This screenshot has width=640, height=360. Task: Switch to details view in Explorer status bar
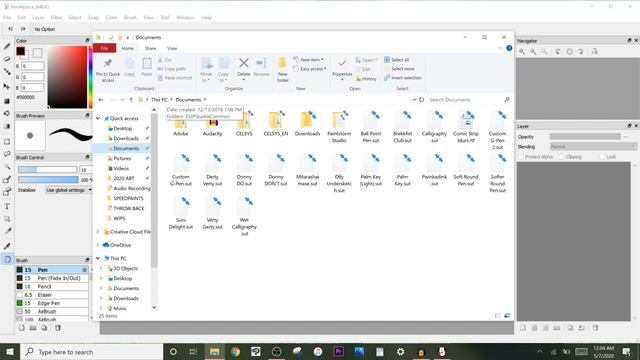coord(498,316)
